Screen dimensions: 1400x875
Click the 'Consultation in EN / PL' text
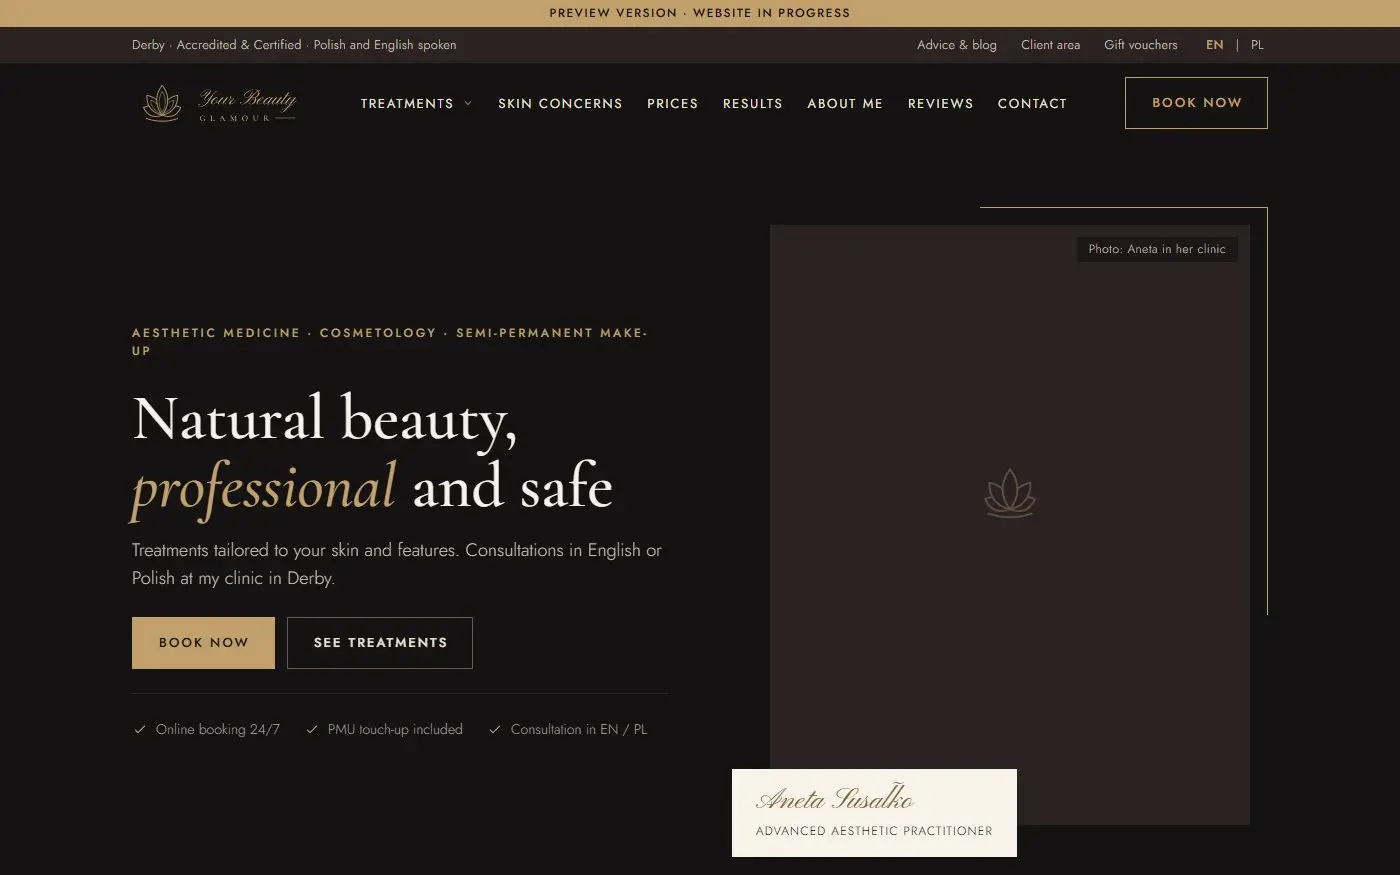tap(579, 730)
